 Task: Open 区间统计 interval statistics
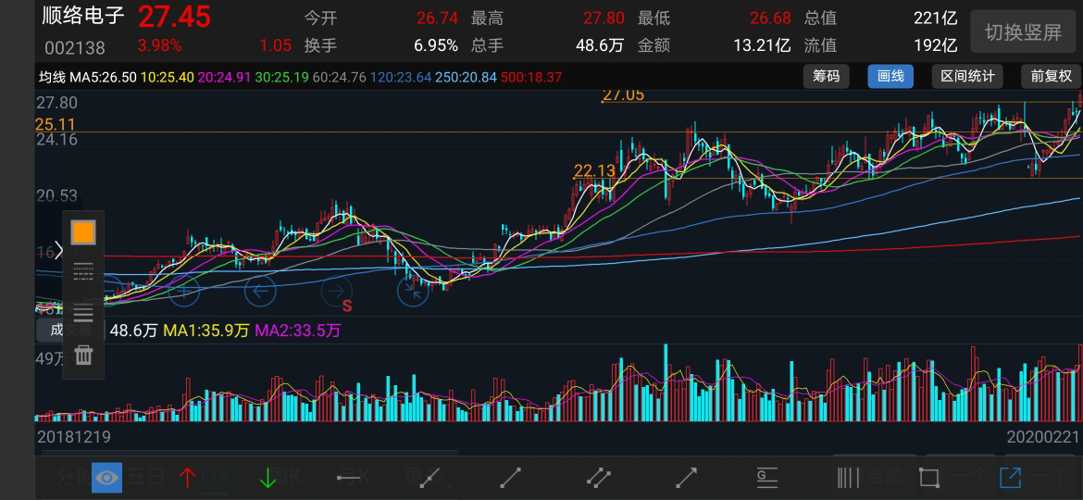click(x=966, y=76)
